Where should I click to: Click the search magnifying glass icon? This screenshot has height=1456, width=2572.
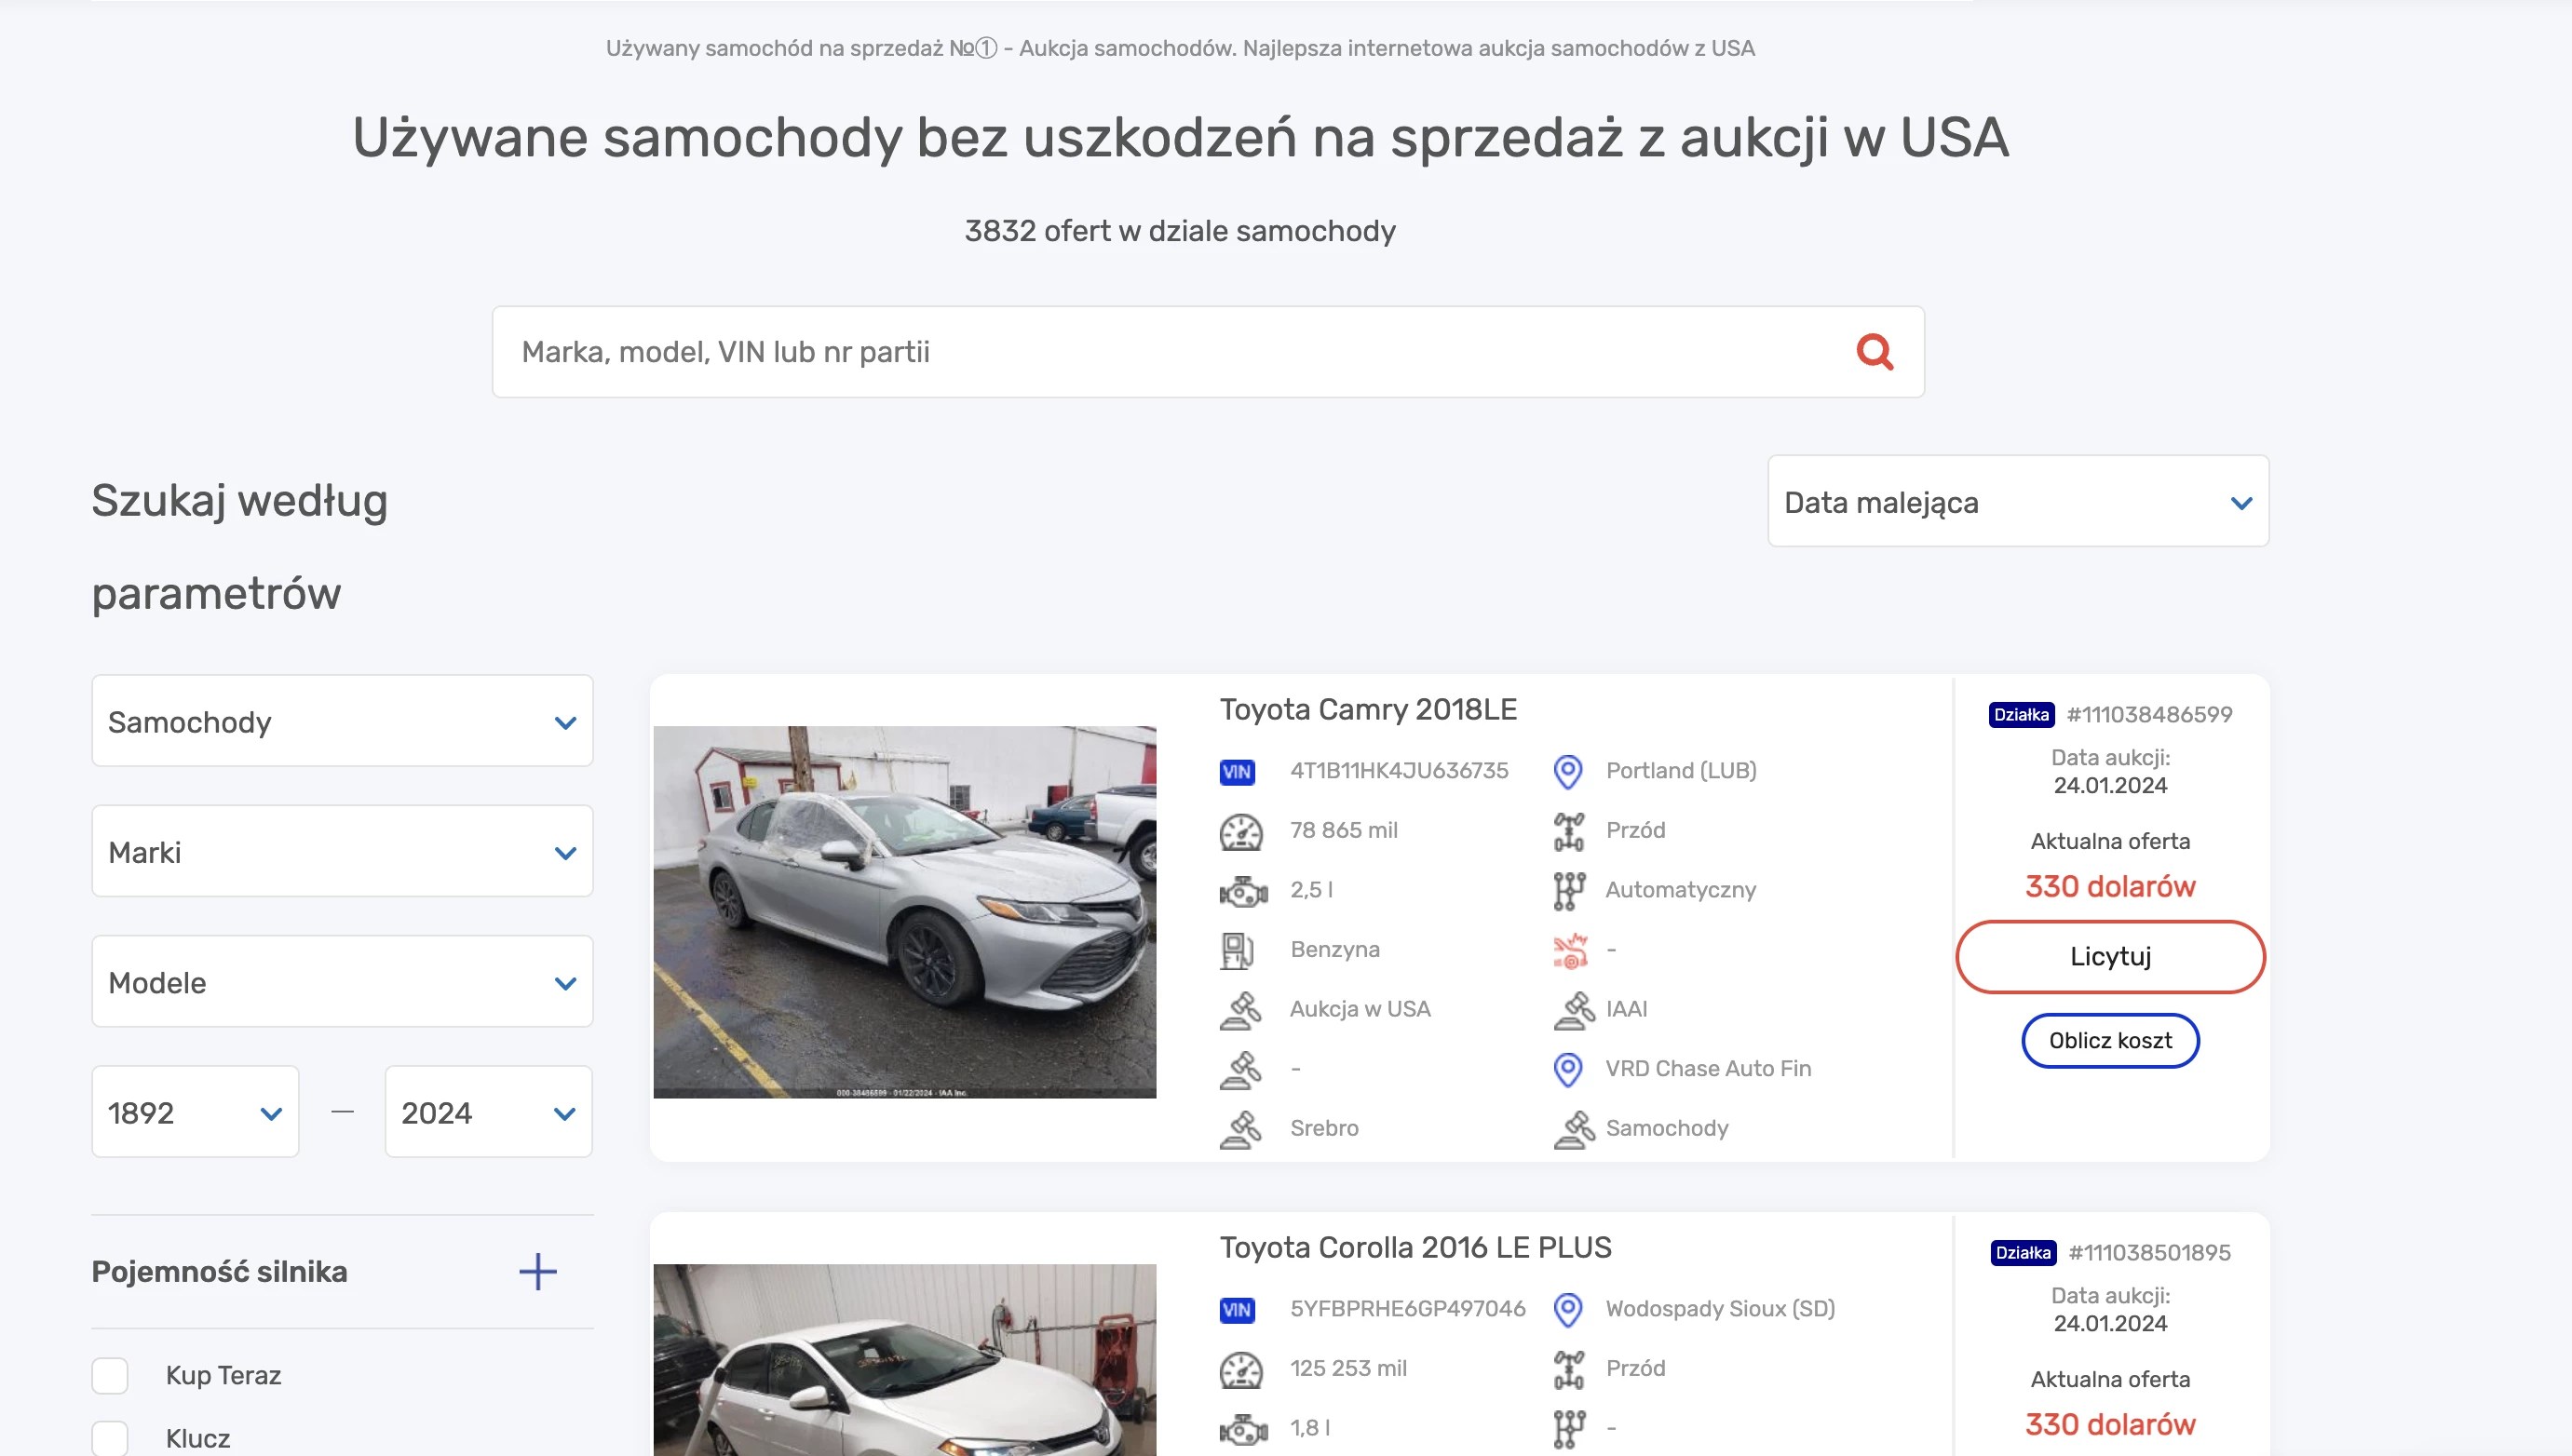click(x=1876, y=350)
